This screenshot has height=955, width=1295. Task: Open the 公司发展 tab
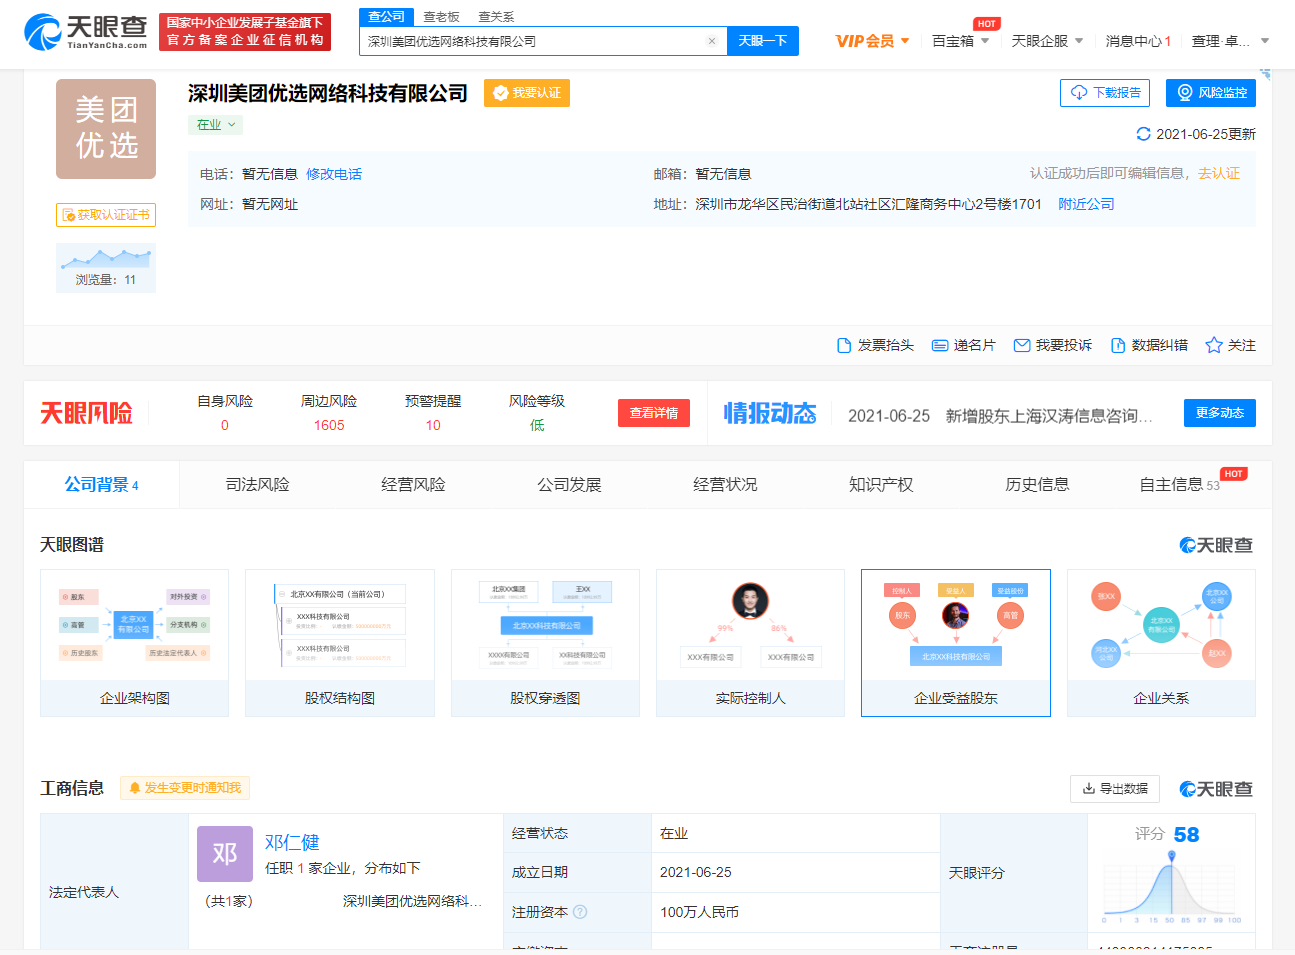click(x=570, y=485)
